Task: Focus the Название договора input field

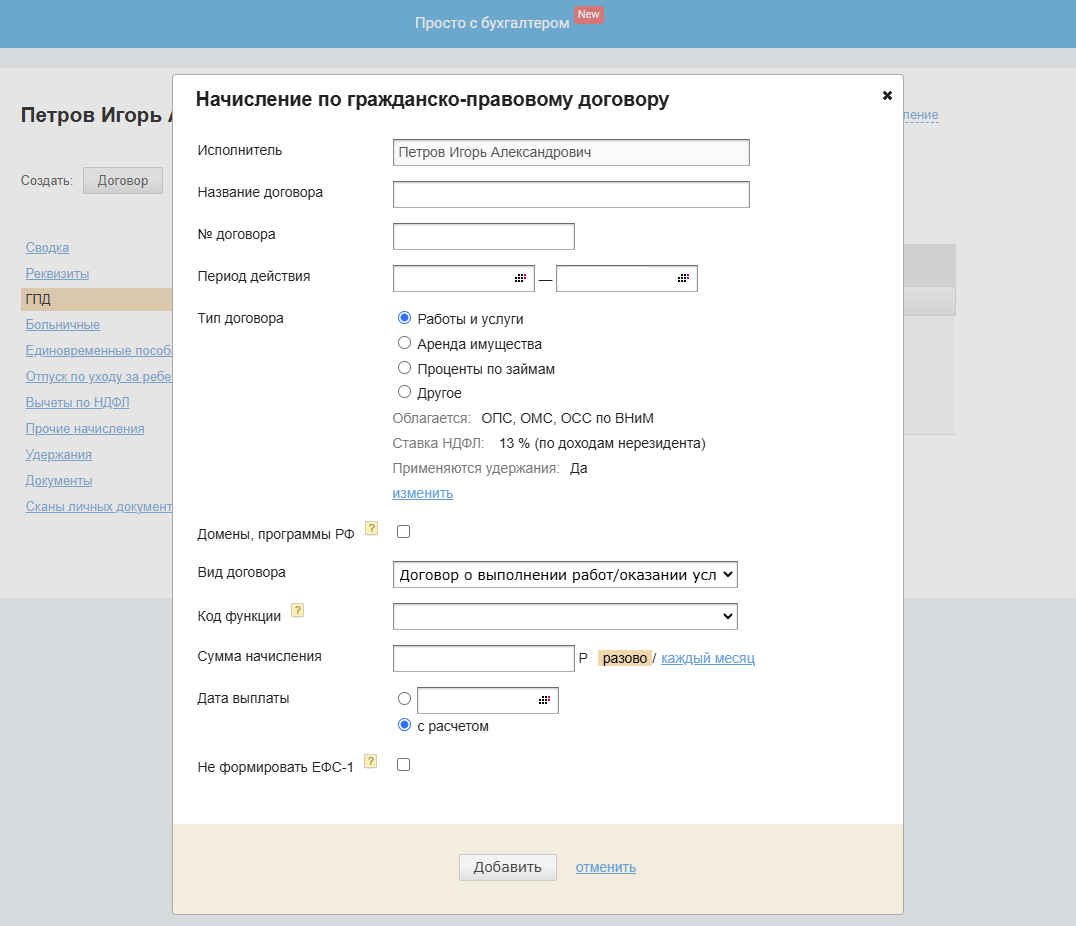Action: click(x=571, y=194)
